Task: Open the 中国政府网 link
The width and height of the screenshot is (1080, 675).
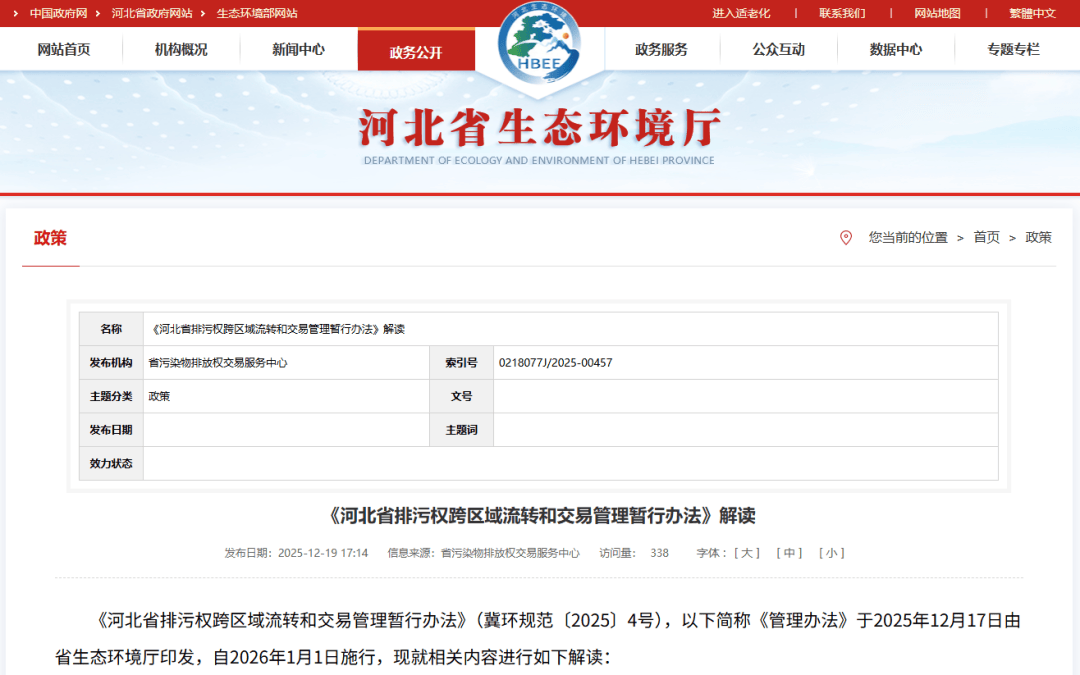Action: click(58, 13)
